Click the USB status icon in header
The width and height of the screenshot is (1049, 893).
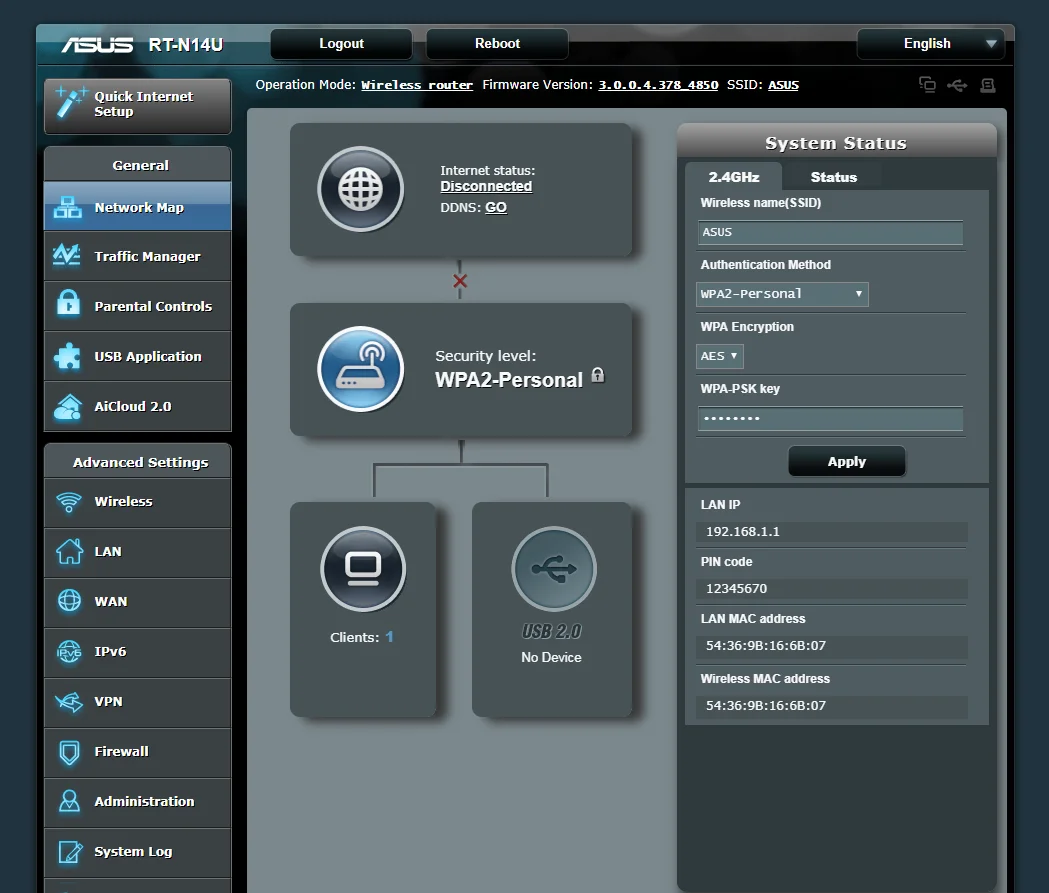point(957,85)
